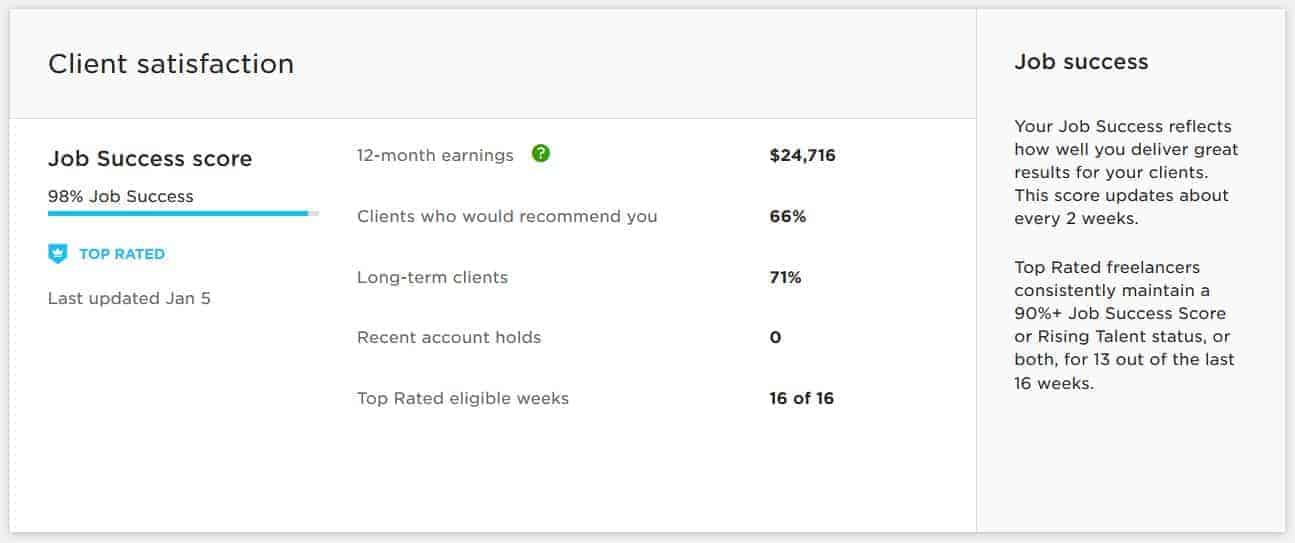Click the Last updated Jan 5 text
This screenshot has width=1295, height=543.
(129, 298)
